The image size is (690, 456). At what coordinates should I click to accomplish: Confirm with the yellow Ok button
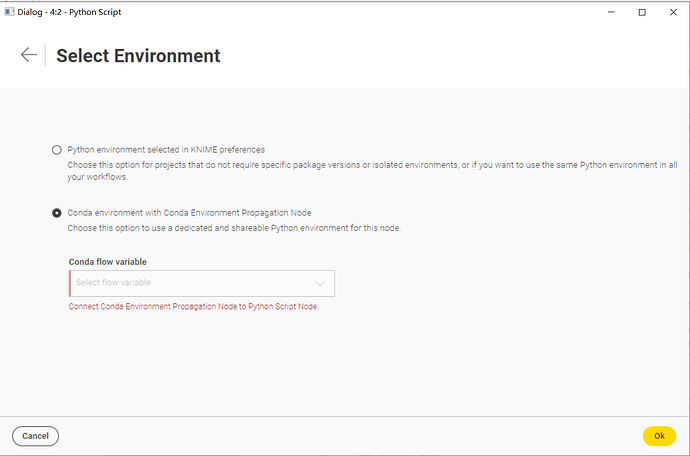[659, 436]
